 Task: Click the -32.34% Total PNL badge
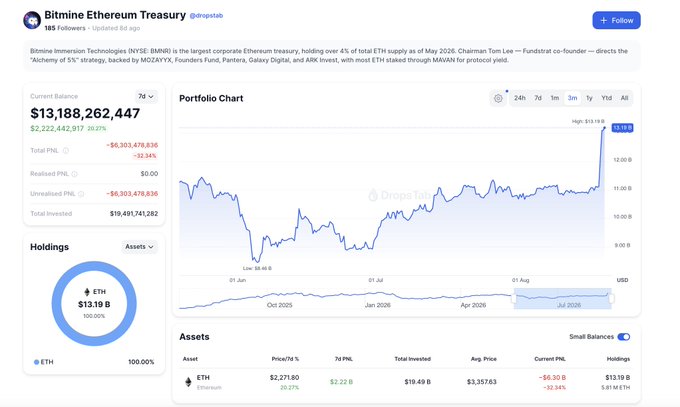(x=145, y=156)
